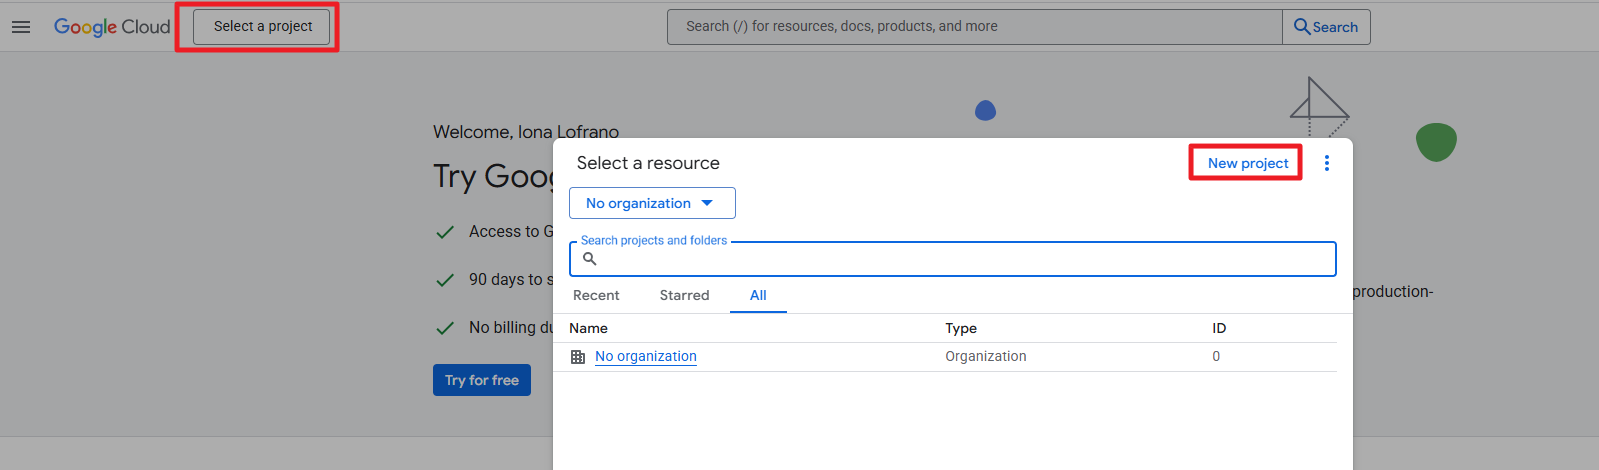Click the ID value 0 cell
Viewport: 1599px width, 470px height.
click(1216, 356)
